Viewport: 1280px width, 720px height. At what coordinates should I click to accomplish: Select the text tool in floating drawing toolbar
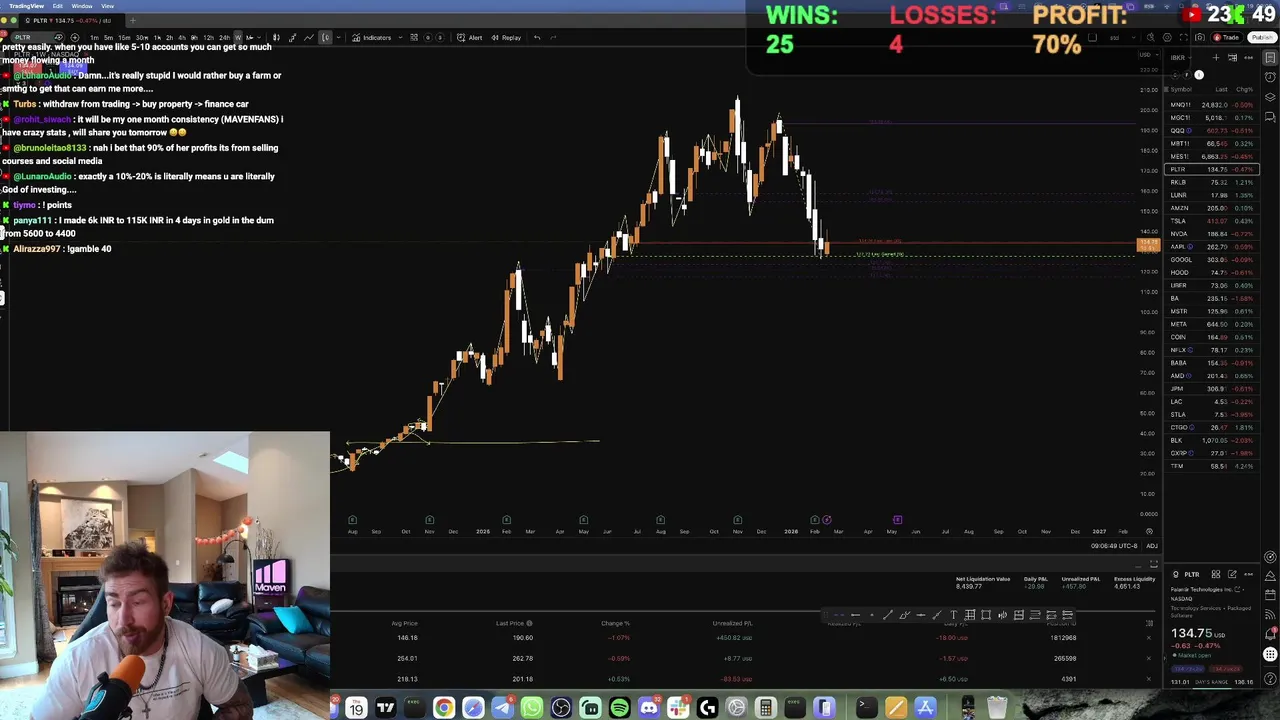954,615
